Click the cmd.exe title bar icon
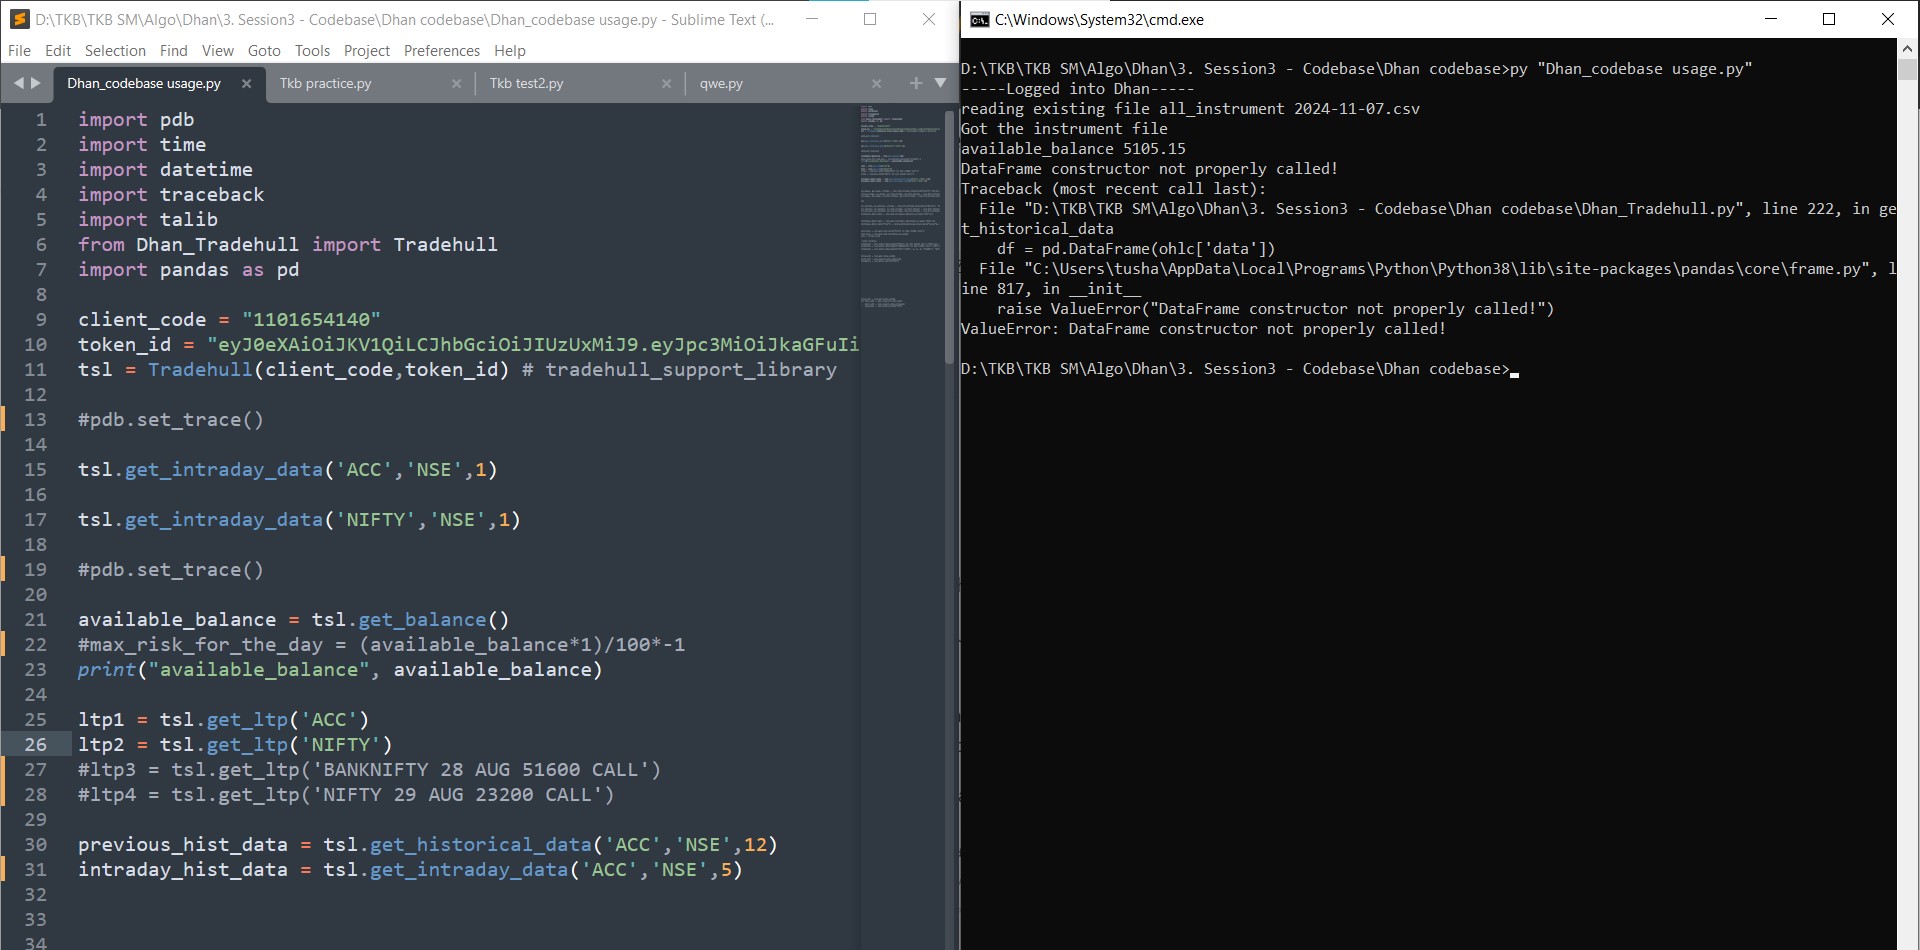1920x950 pixels. 979,20
